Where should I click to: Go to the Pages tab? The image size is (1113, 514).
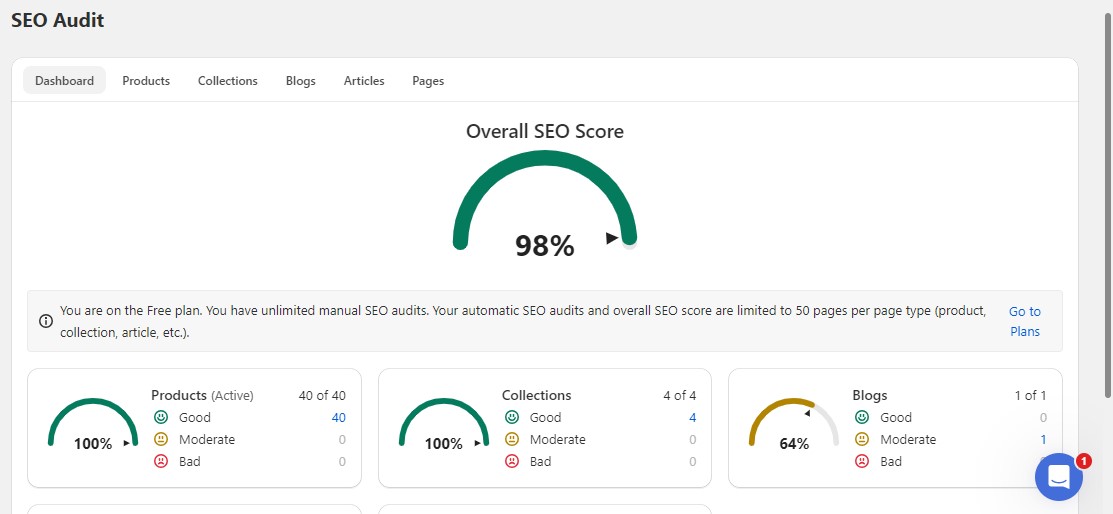click(428, 80)
